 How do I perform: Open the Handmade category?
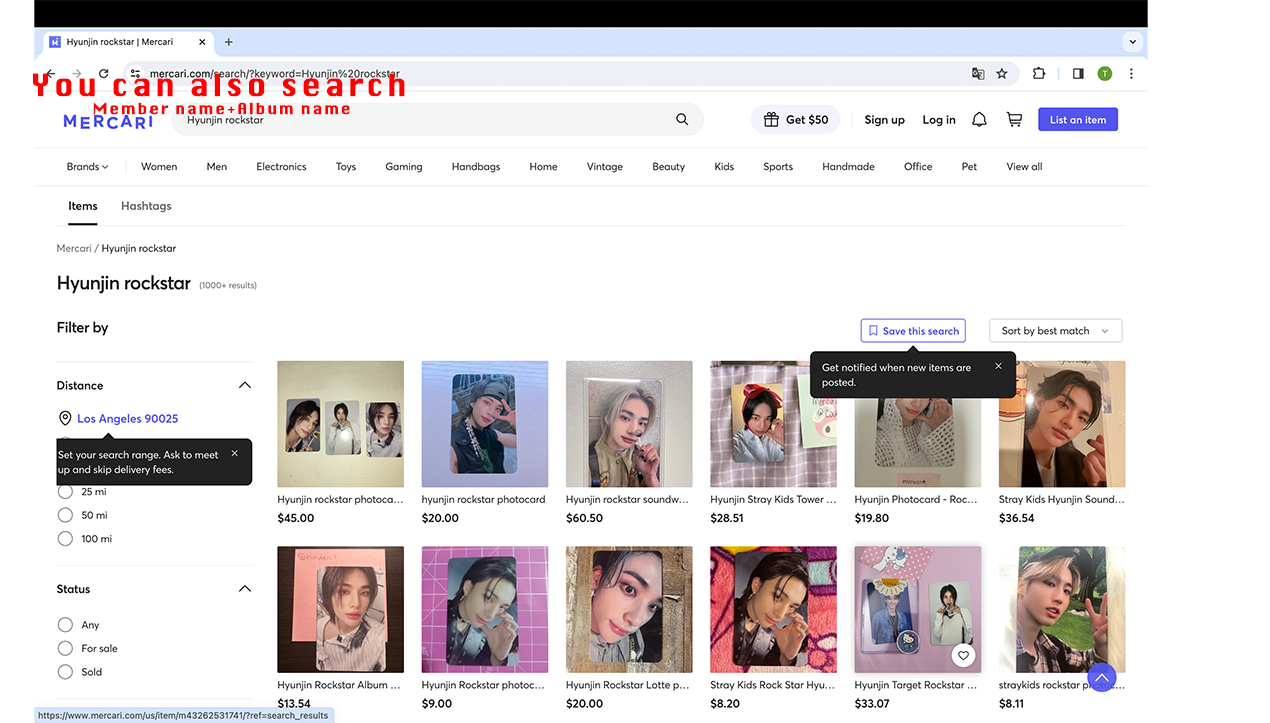848,167
